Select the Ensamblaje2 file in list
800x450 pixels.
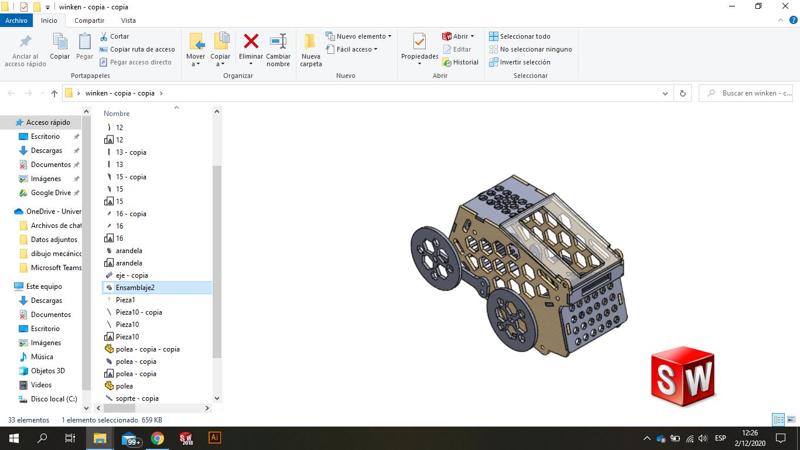(135, 287)
